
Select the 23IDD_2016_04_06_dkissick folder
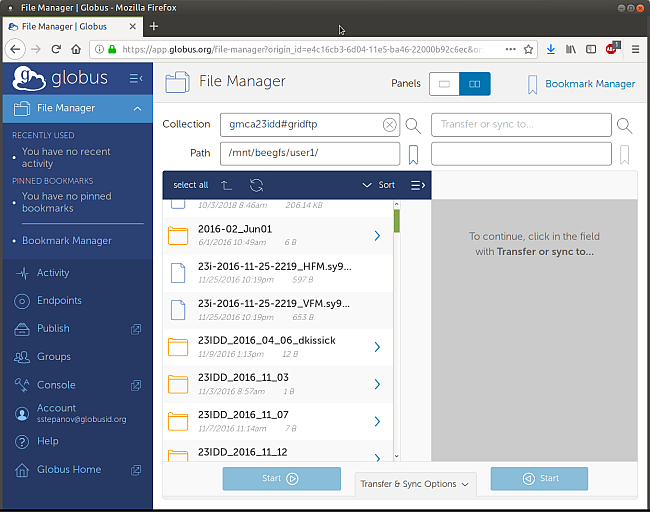pos(278,347)
